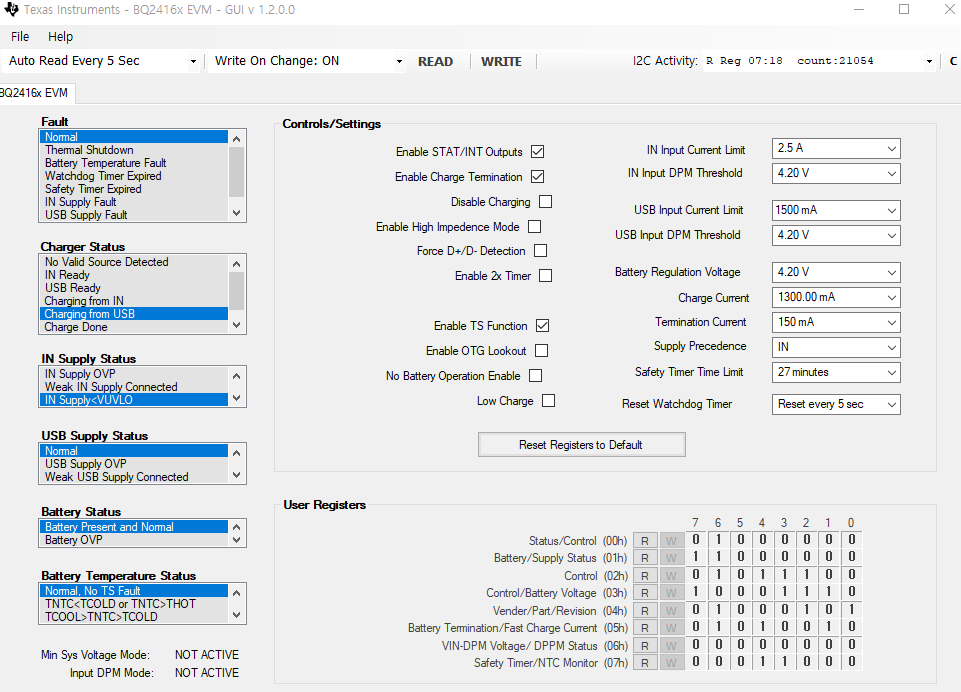Select Charging from USB in Charger Status
Image resolution: width=961 pixels, height=692 pixels.
[134, 314]
